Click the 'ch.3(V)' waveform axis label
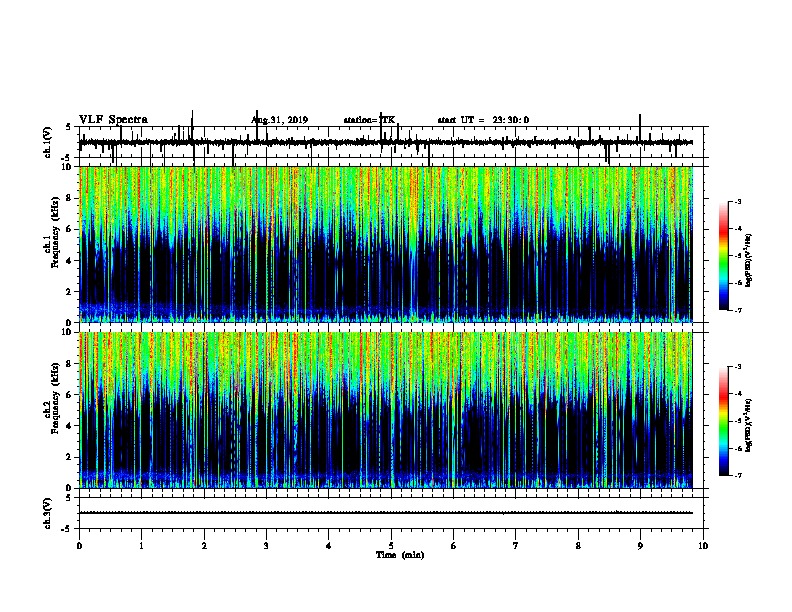Screen dimensions: 792x612 (x=48, y=513)
